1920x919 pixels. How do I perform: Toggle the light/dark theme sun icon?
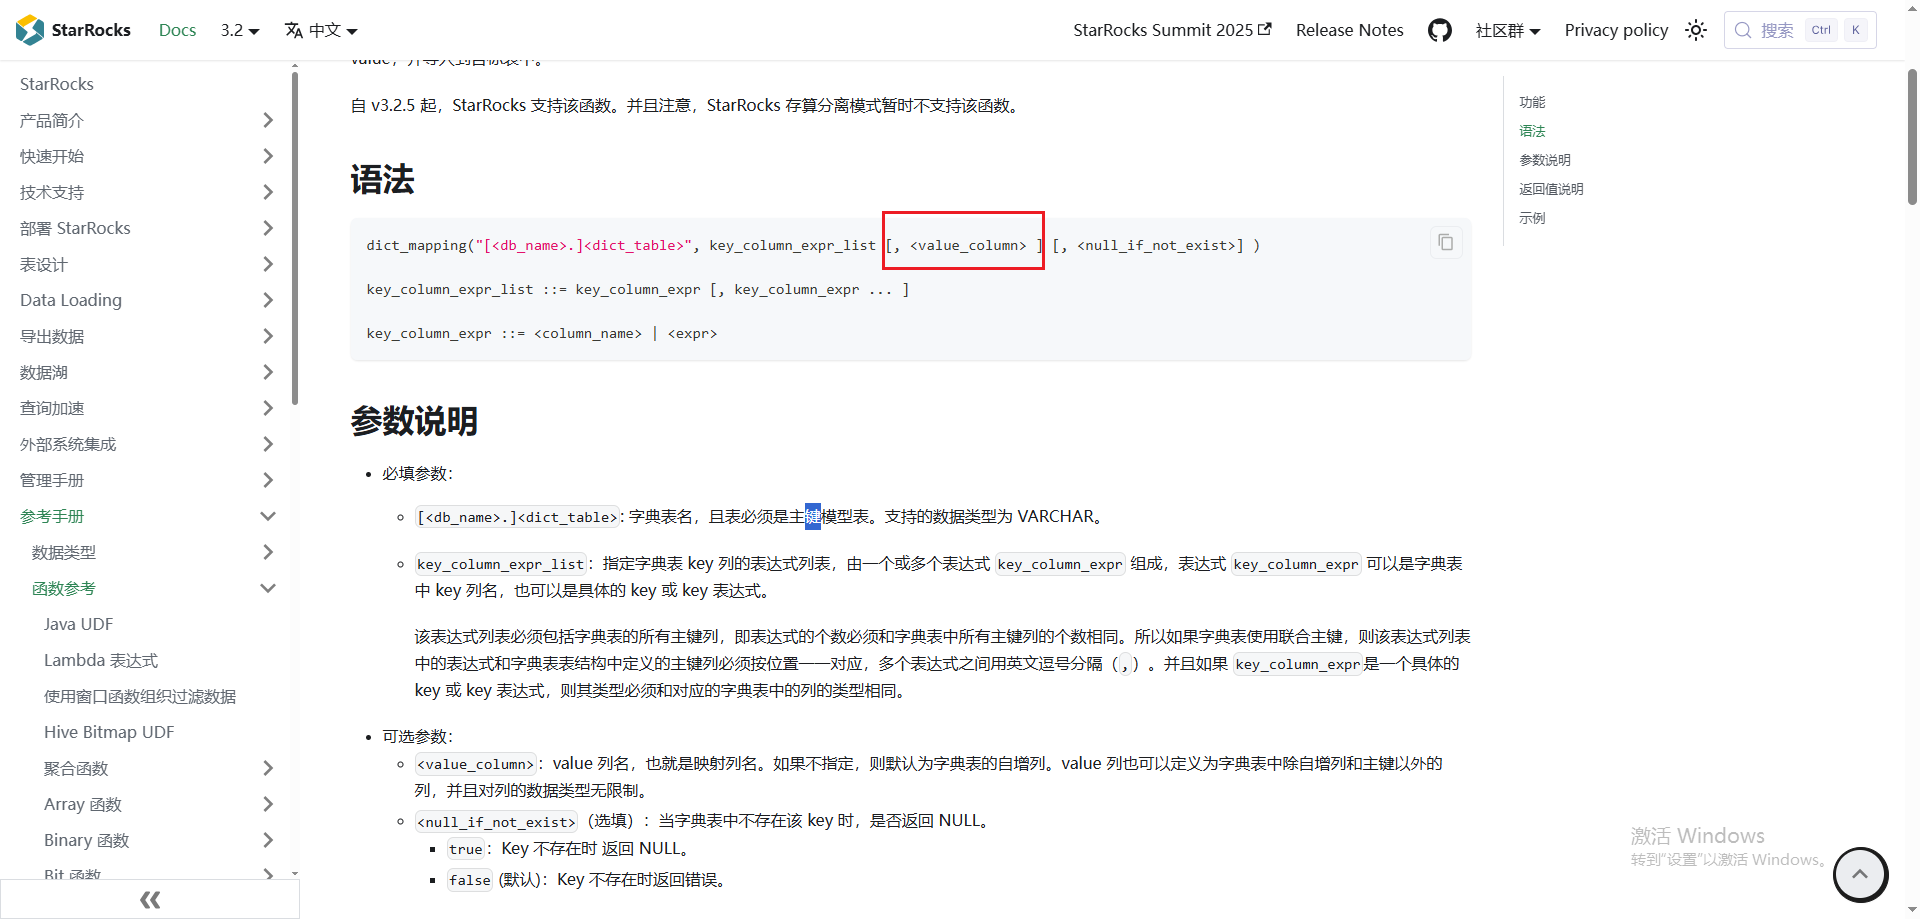coord(1696,30)
